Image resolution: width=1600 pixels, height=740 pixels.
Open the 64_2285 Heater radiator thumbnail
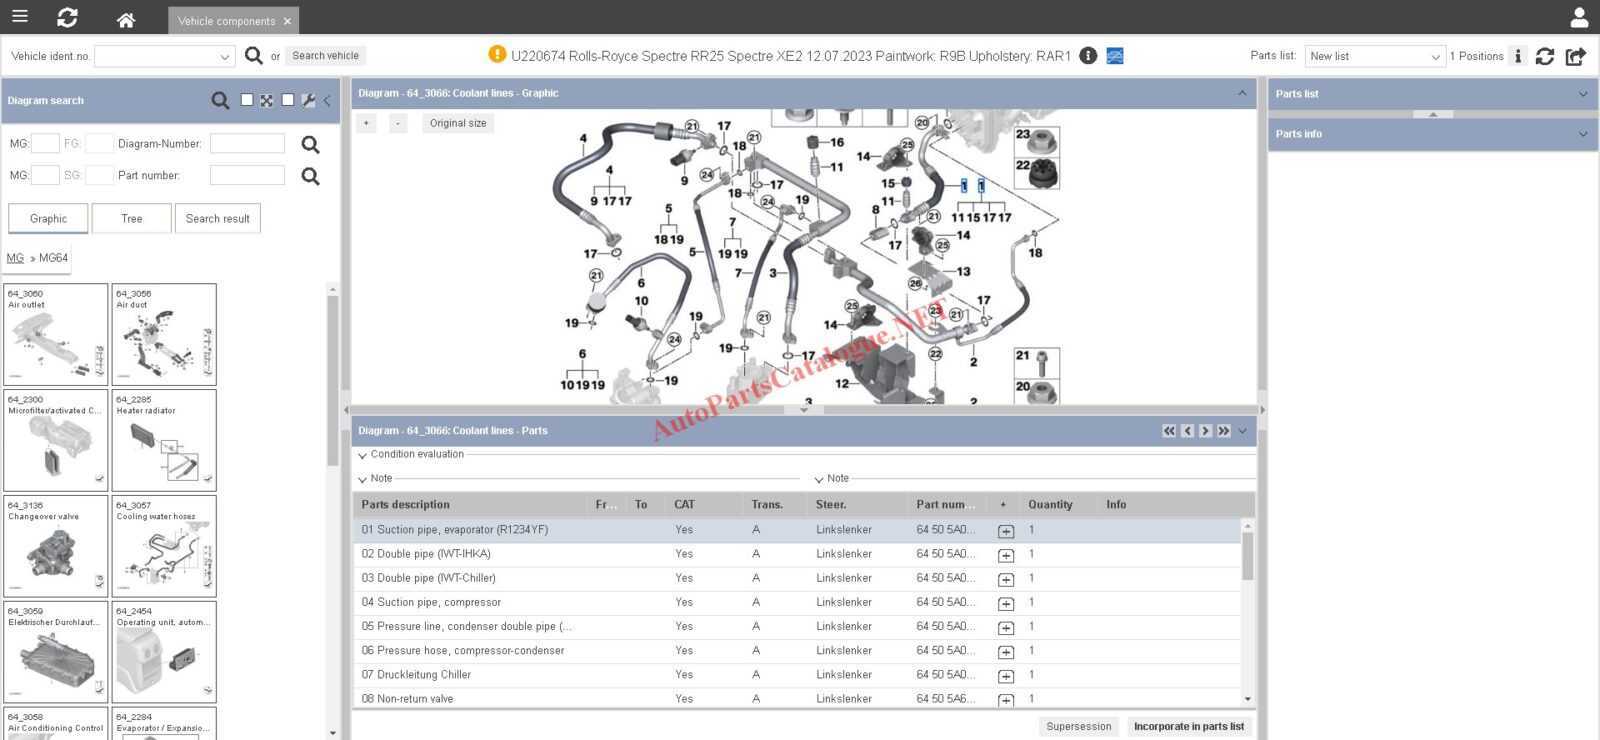[x=164, y=440]
